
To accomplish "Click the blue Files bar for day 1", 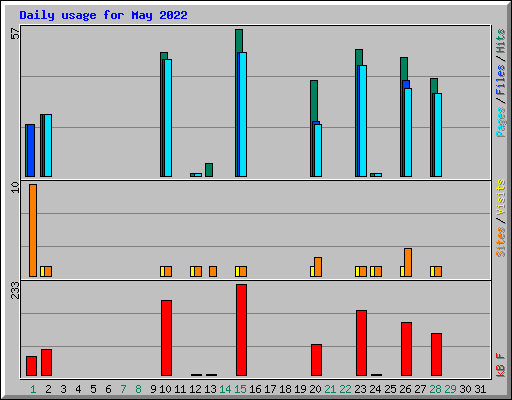I will point(31,150).
